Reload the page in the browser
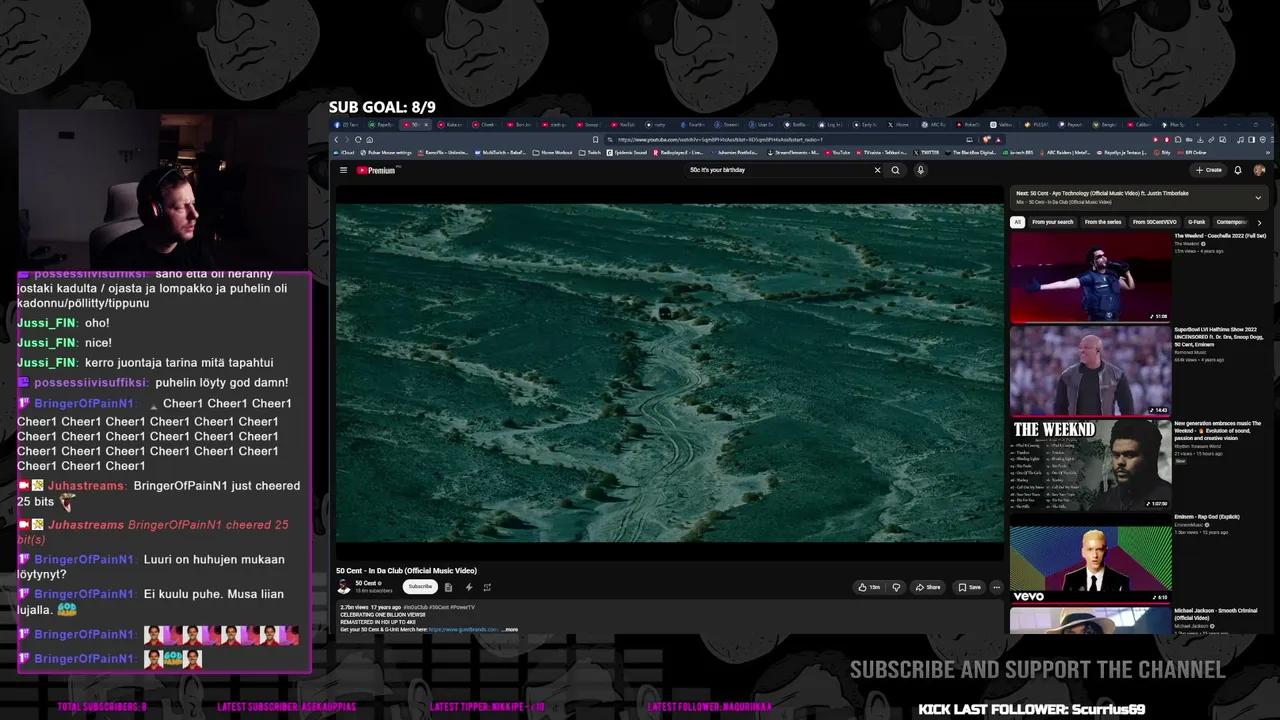The image size is (1280, 720). [358, 139]
